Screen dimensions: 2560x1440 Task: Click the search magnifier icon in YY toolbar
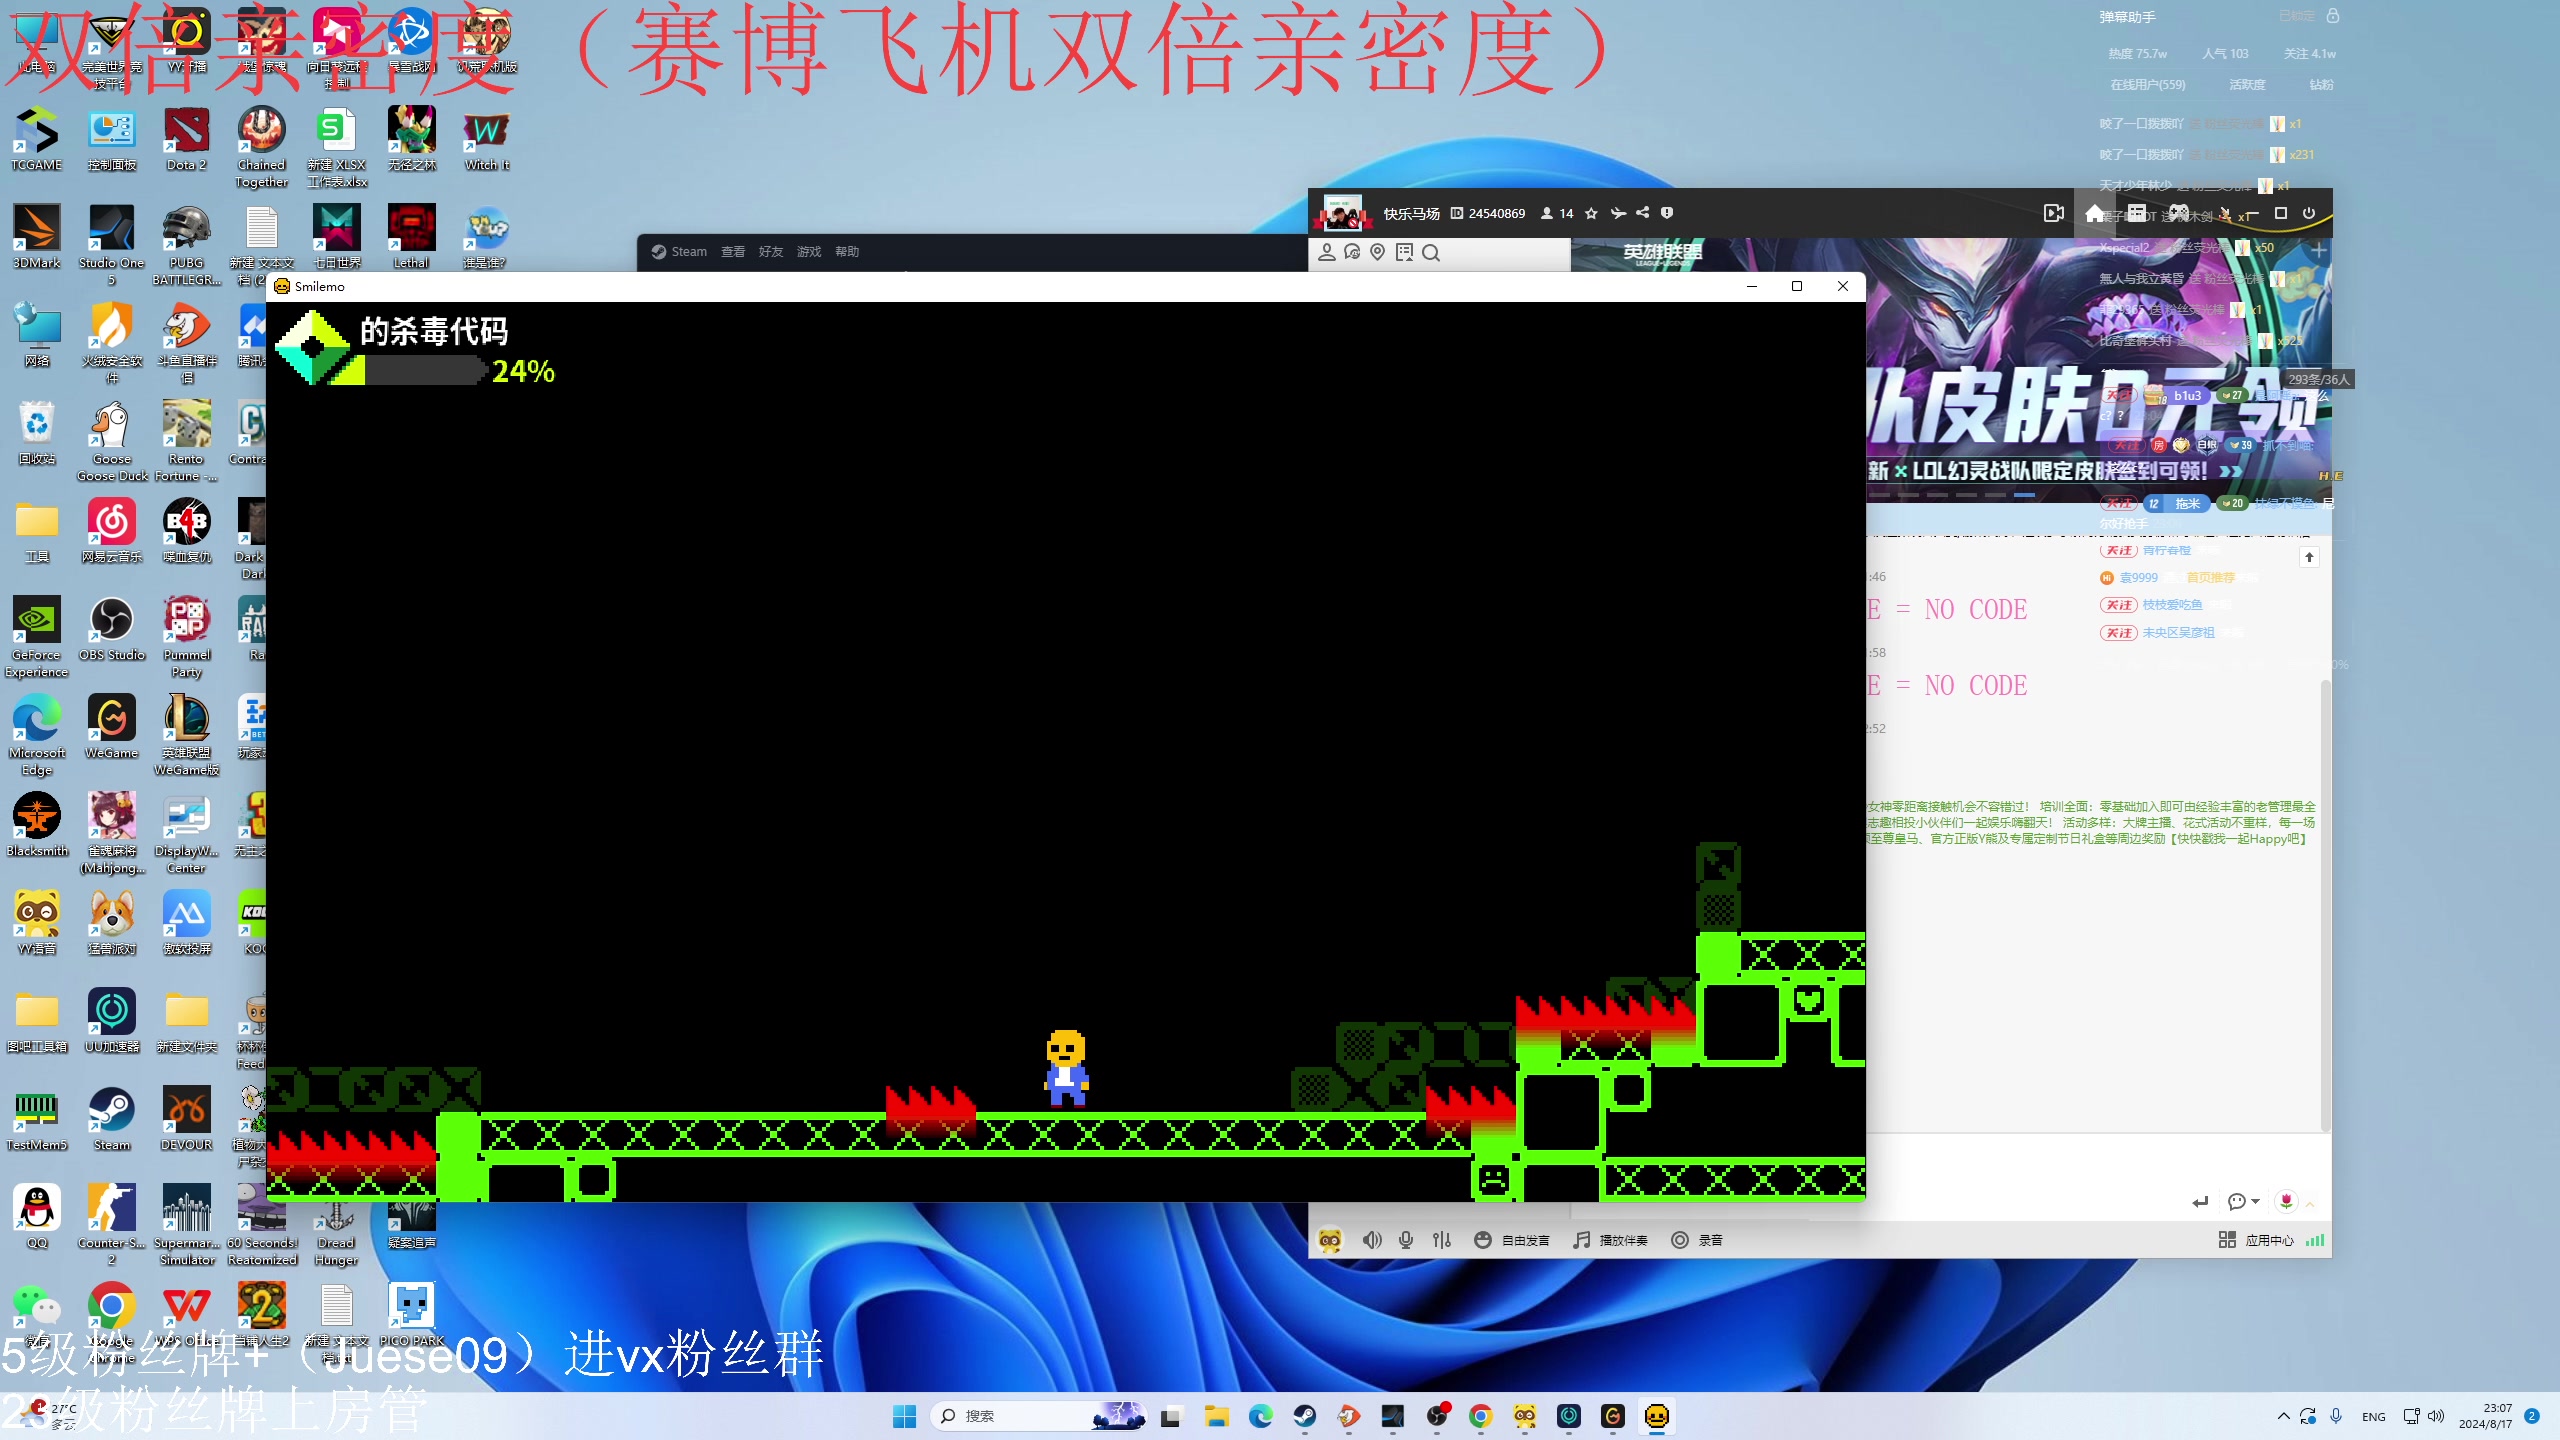1431,253
